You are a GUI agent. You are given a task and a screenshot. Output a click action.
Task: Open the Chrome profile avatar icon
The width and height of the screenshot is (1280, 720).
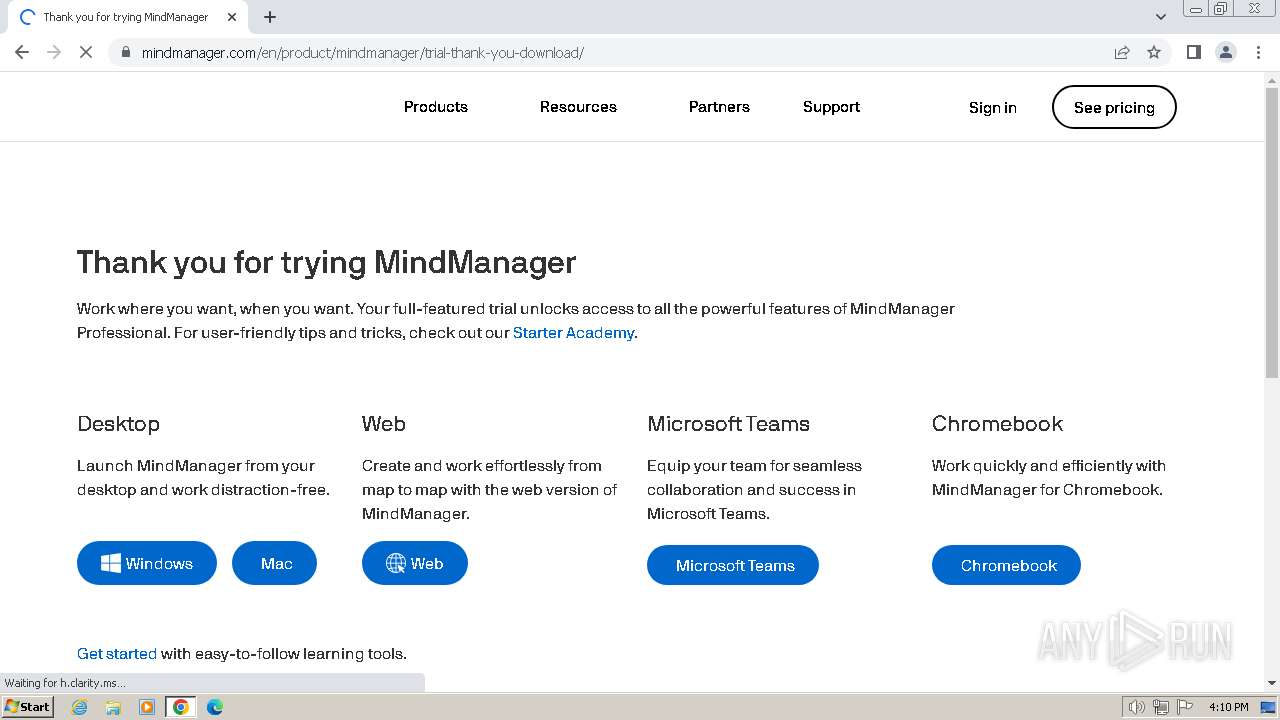[x=1226, y=52]
